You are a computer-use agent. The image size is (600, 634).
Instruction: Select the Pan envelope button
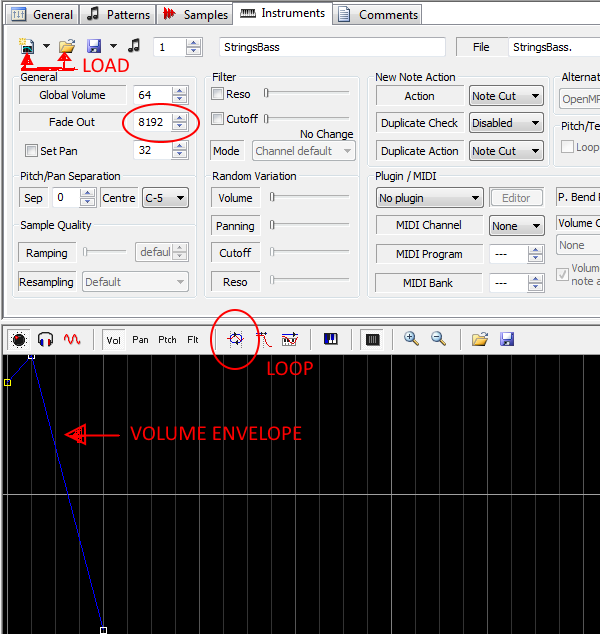140,340
